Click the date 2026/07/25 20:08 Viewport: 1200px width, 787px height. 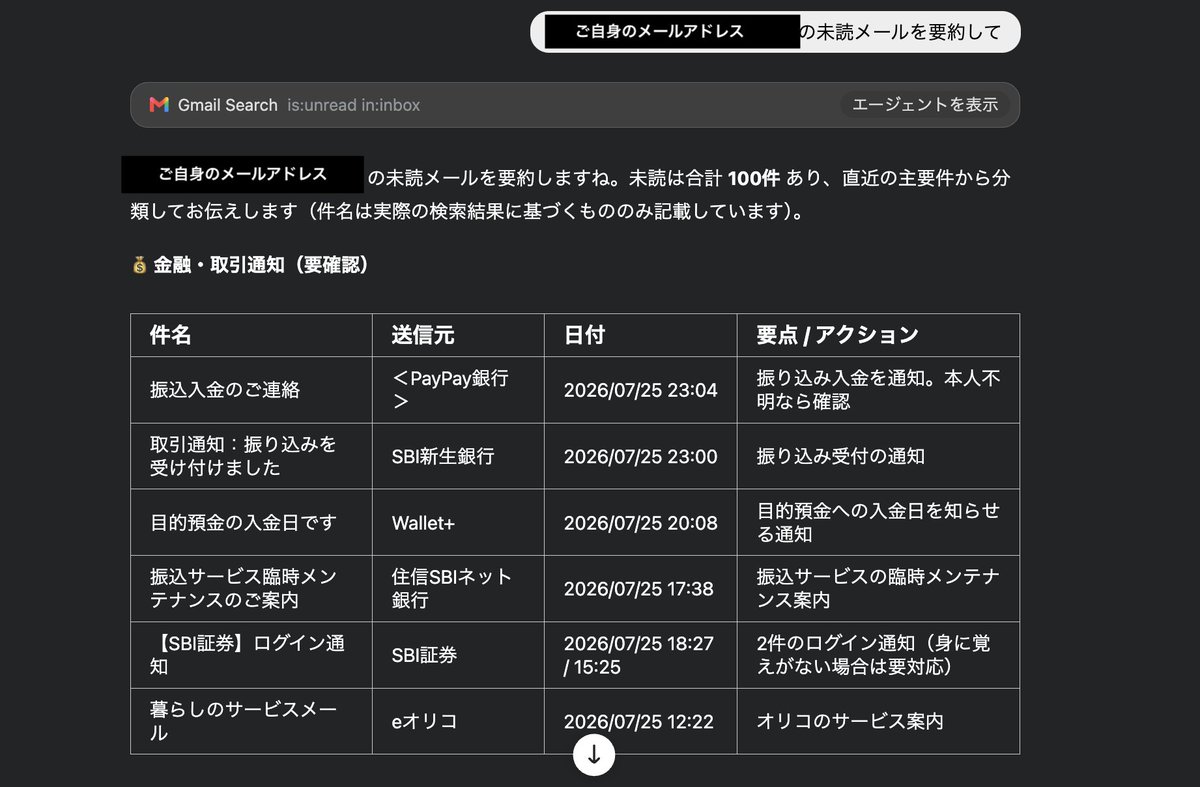click(641, 522)
